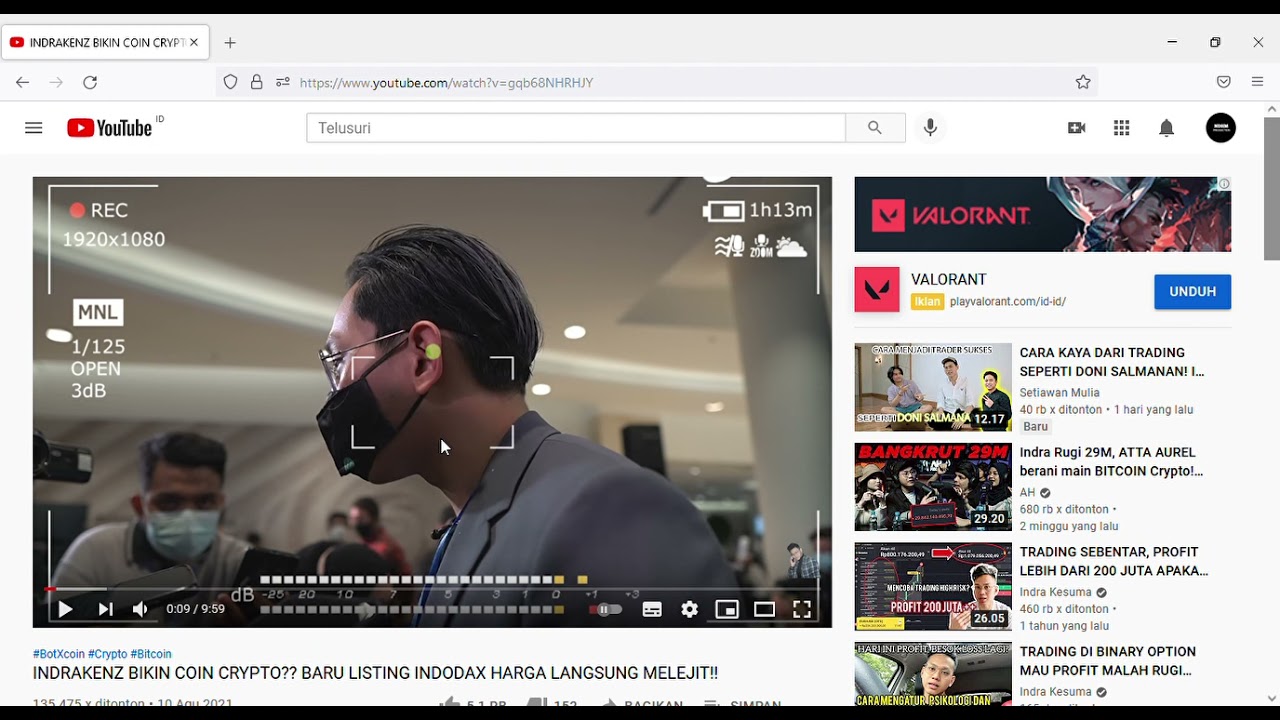
Task: Toggle subtitles with the captions icon
Action: [x=652, y=609]
